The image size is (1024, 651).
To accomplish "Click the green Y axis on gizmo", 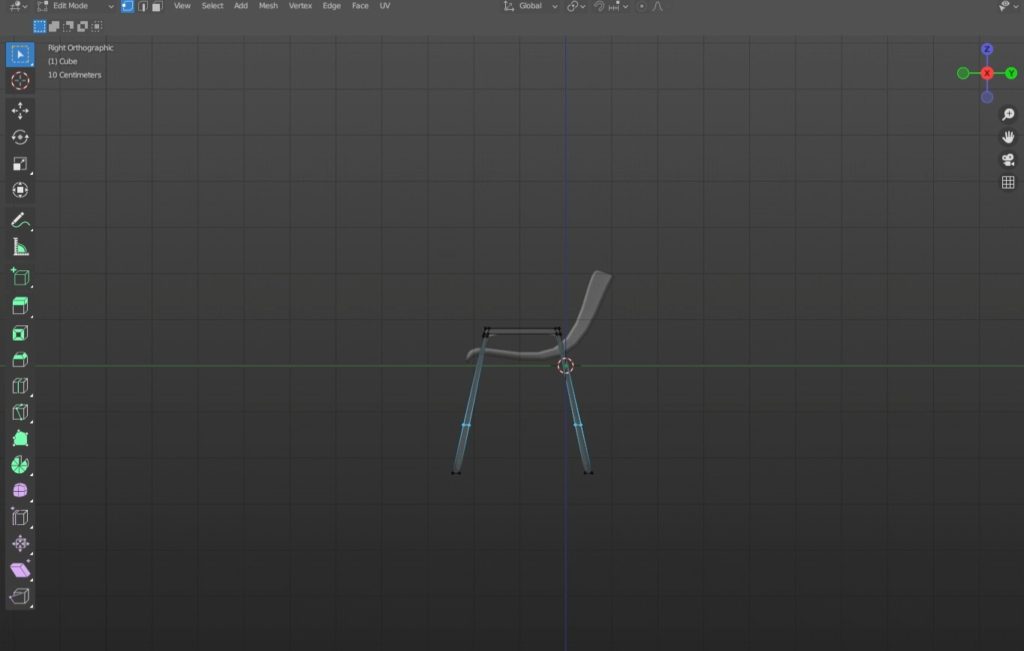I will (x=1011, y=73).
